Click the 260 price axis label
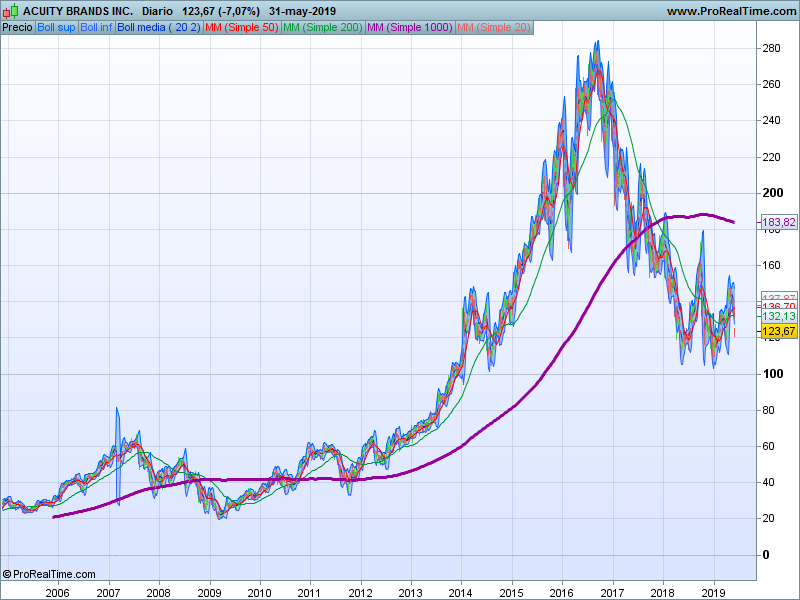800x600 pixels. [771, 84]
